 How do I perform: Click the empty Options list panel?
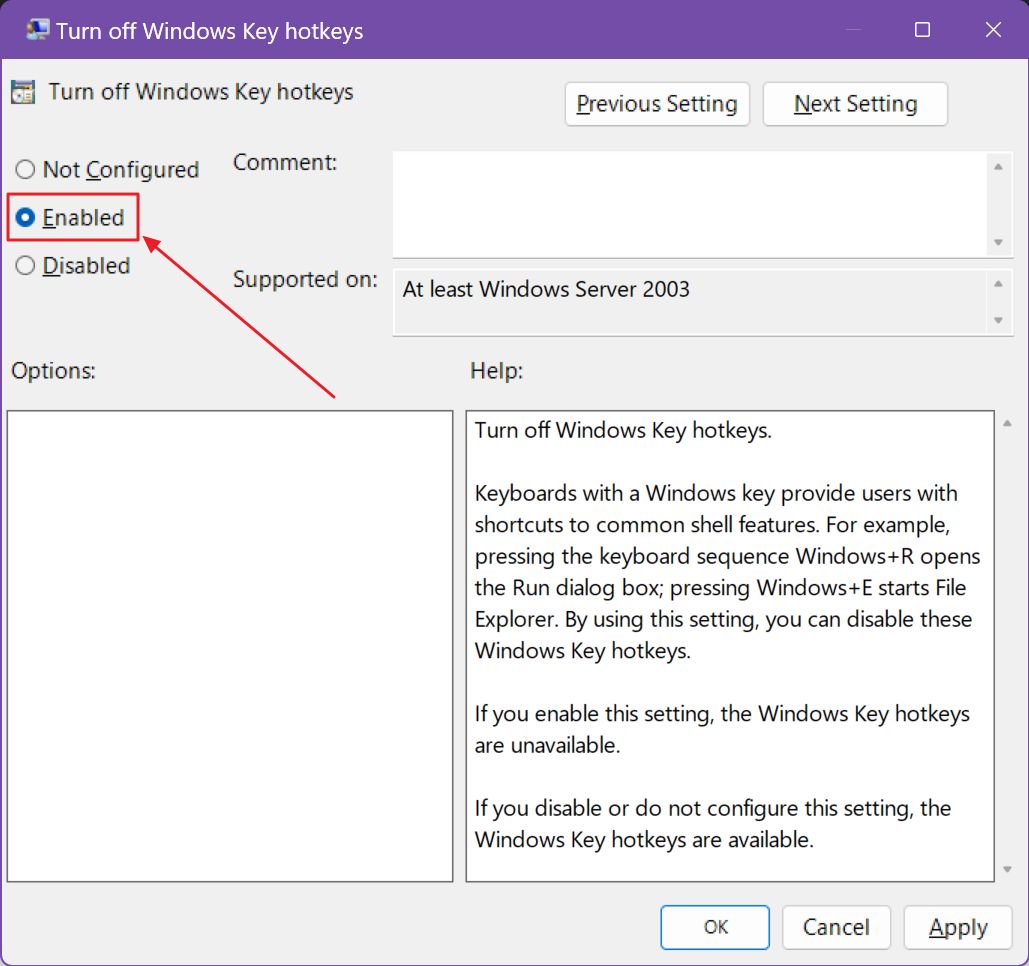[x=230, y=646]
